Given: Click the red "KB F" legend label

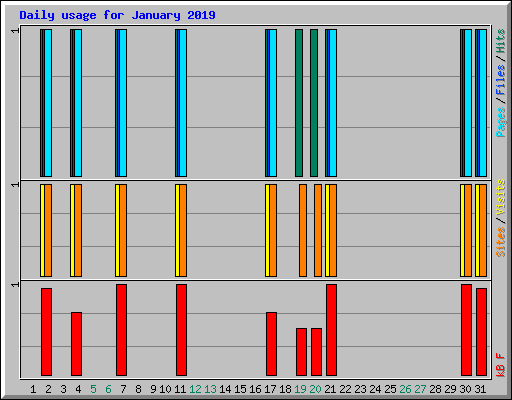Looking at the screenshot, I should [501, 365].
